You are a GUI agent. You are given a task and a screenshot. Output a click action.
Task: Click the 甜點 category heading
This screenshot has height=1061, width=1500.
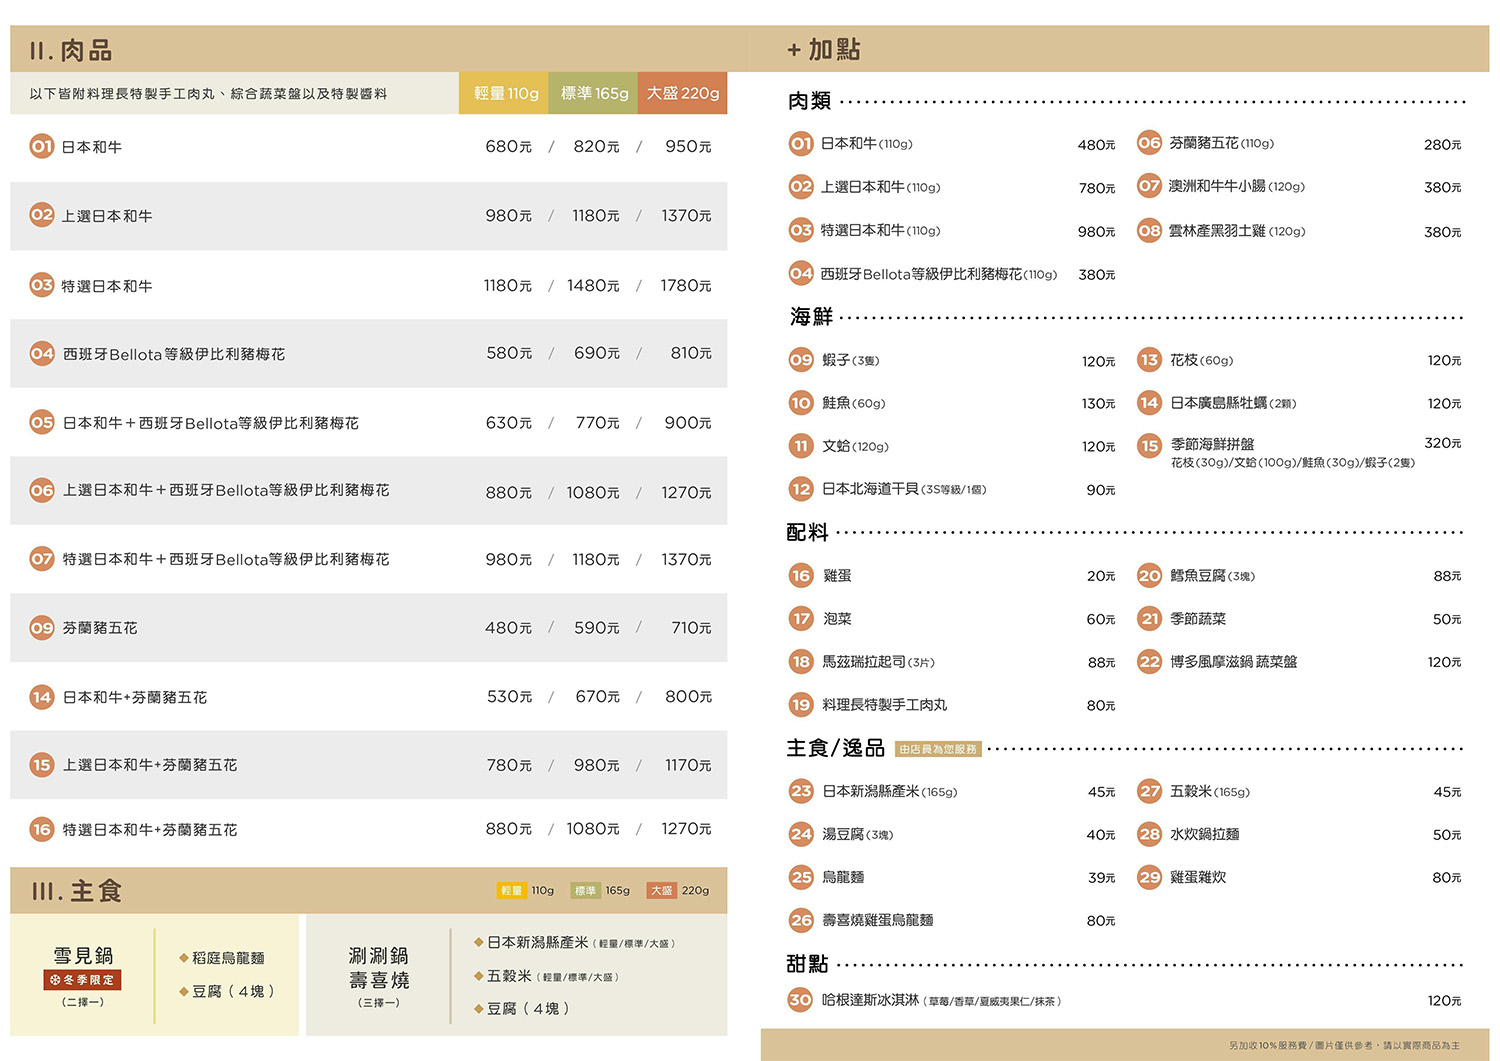coord(808,964)
